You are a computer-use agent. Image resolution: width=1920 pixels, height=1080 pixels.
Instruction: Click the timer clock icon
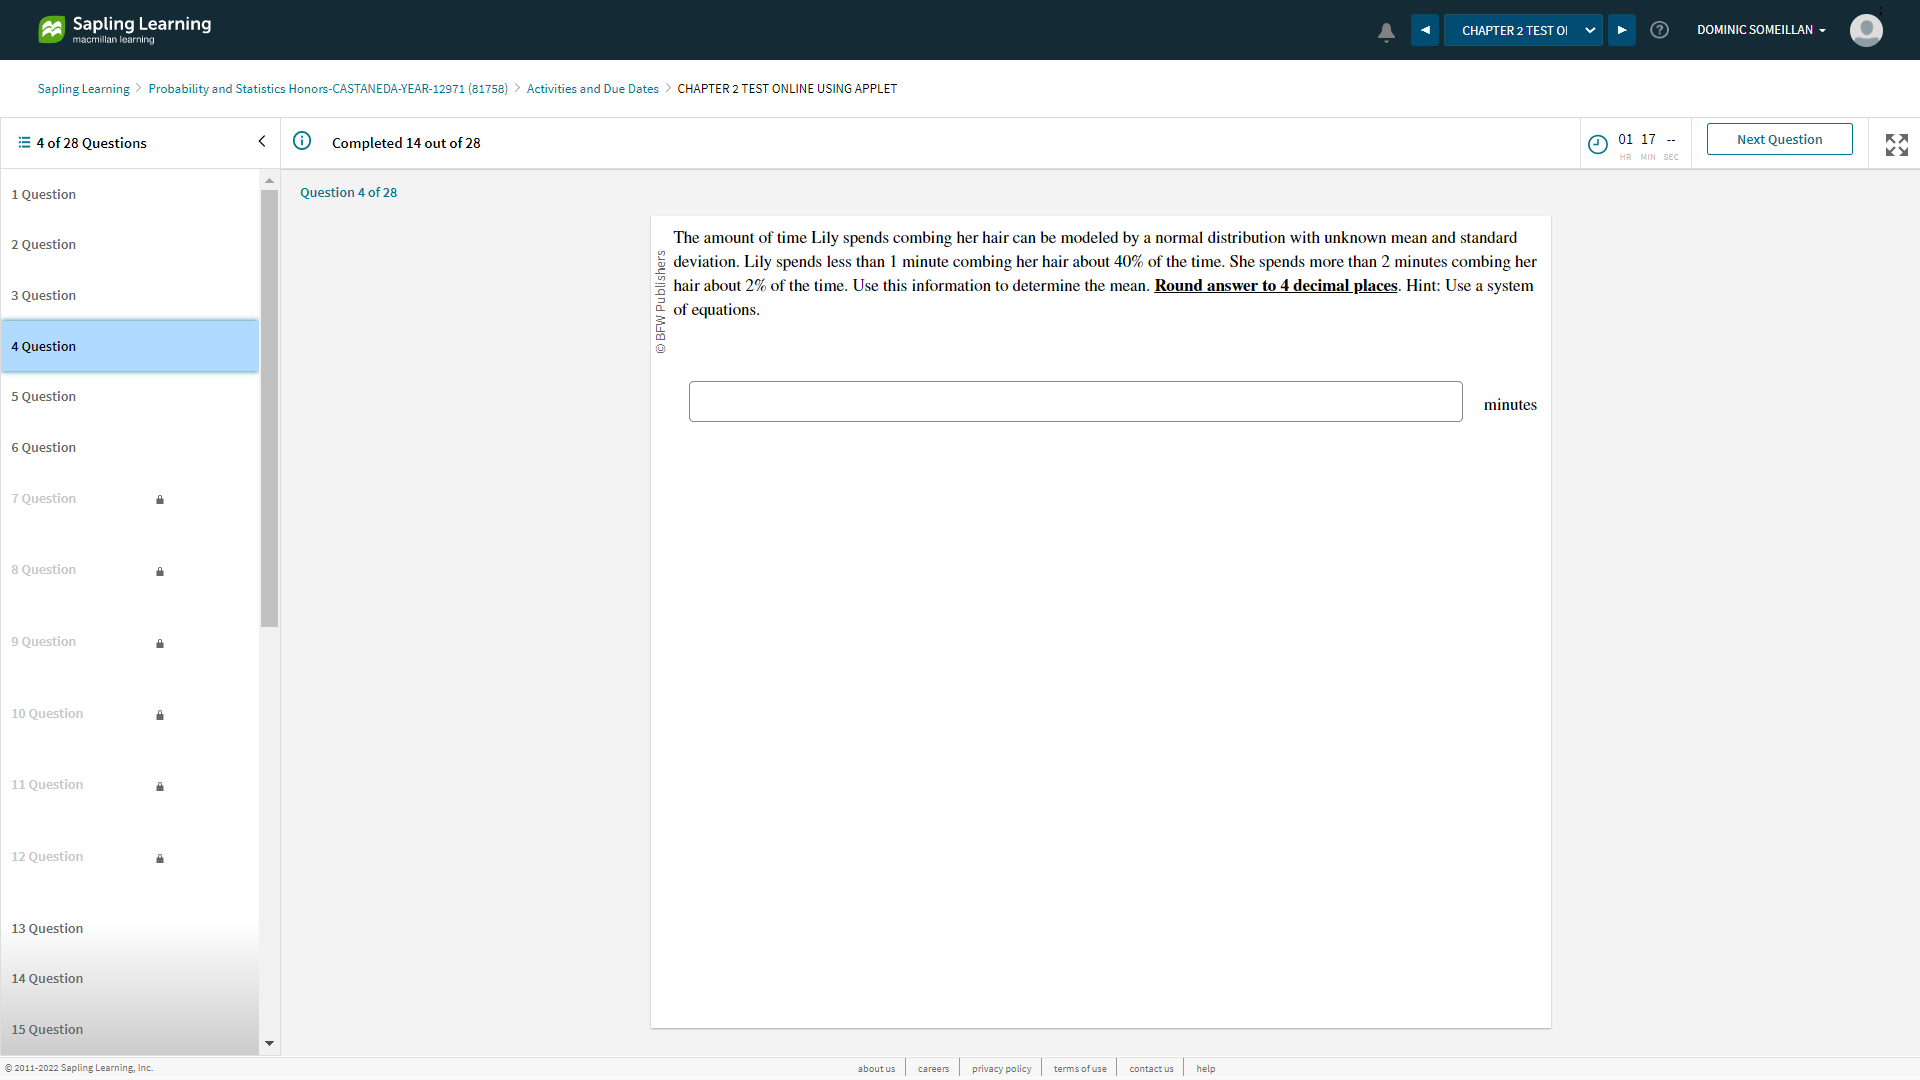1598,144
